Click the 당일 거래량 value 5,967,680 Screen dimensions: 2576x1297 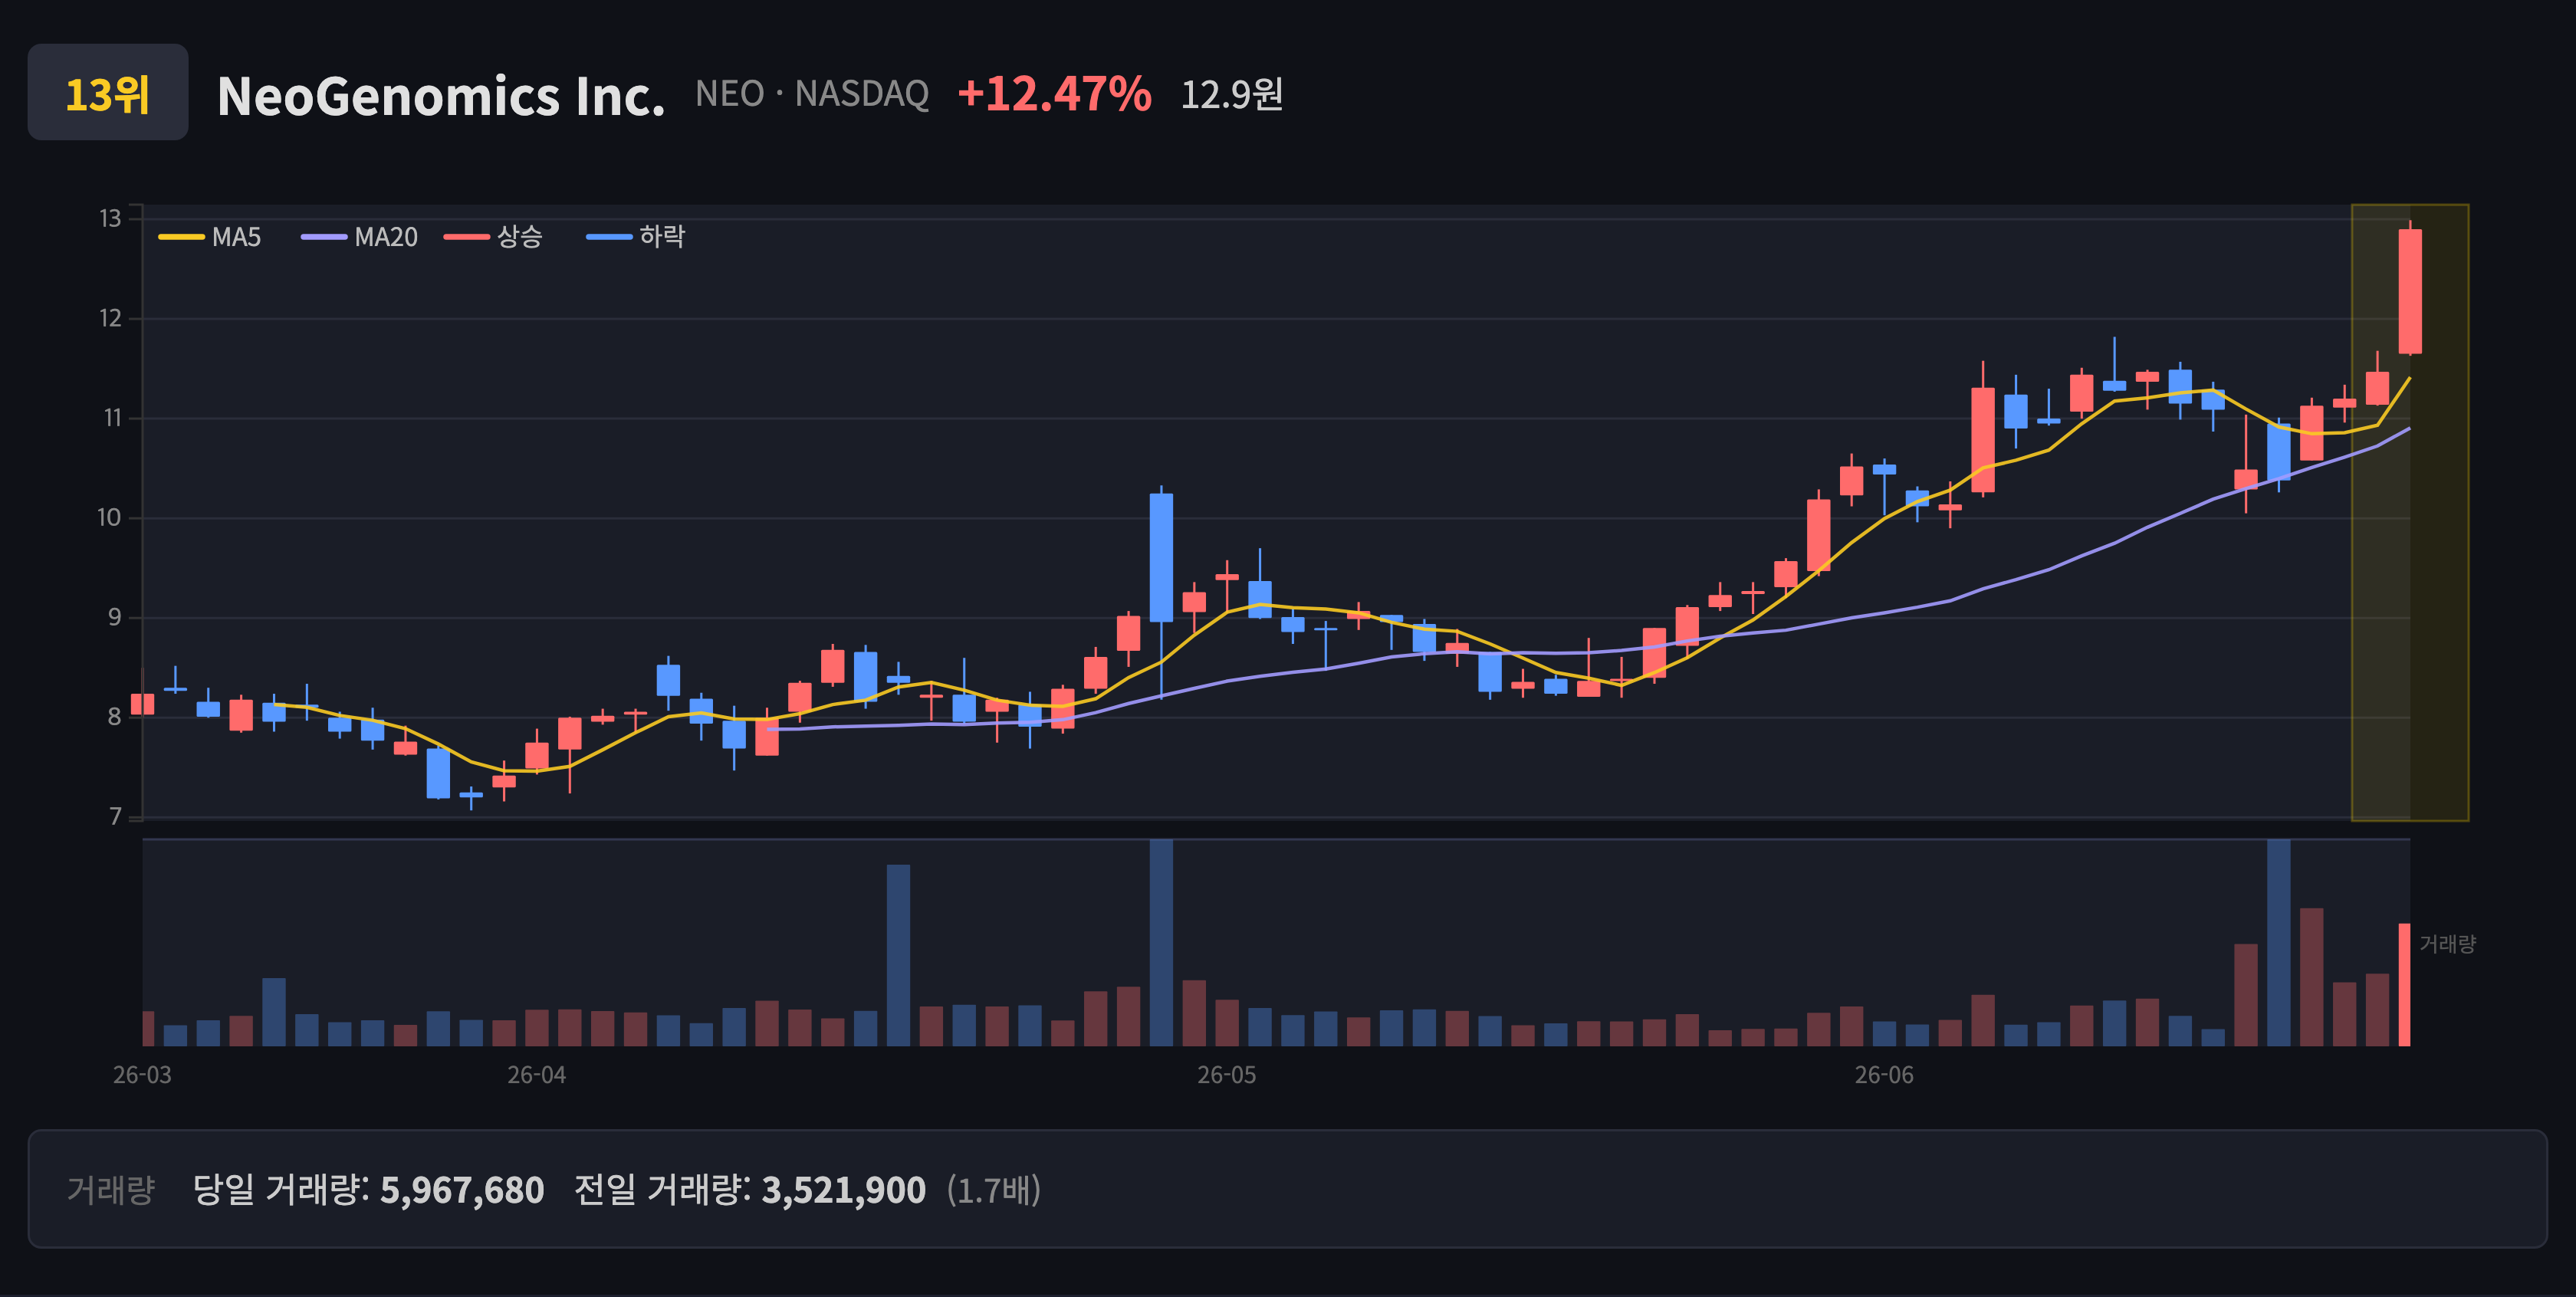(462, 1190)
